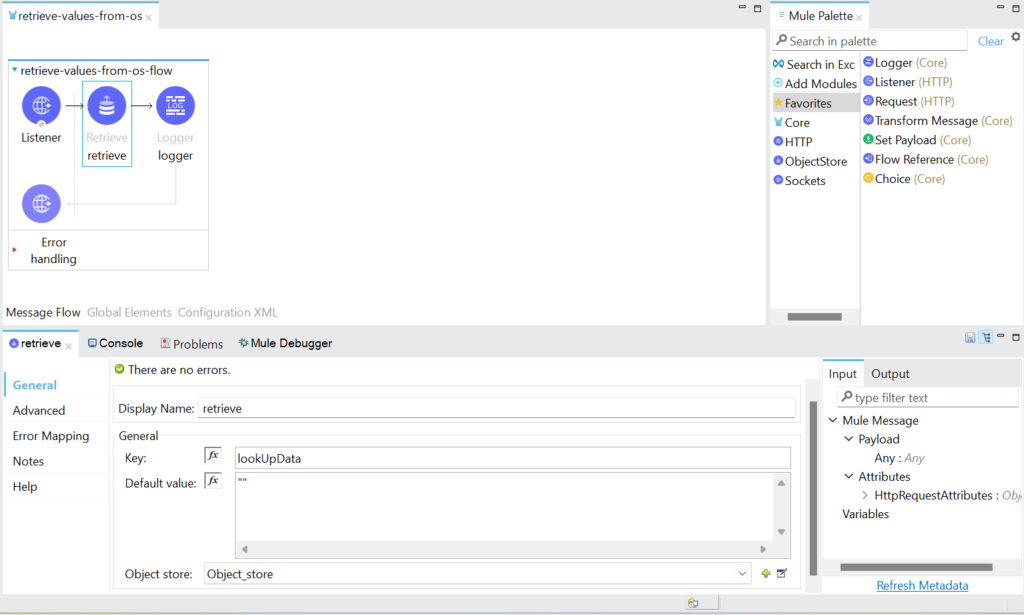
Task: Open the Object store dropdown
Action: click(x=742, y=573)
